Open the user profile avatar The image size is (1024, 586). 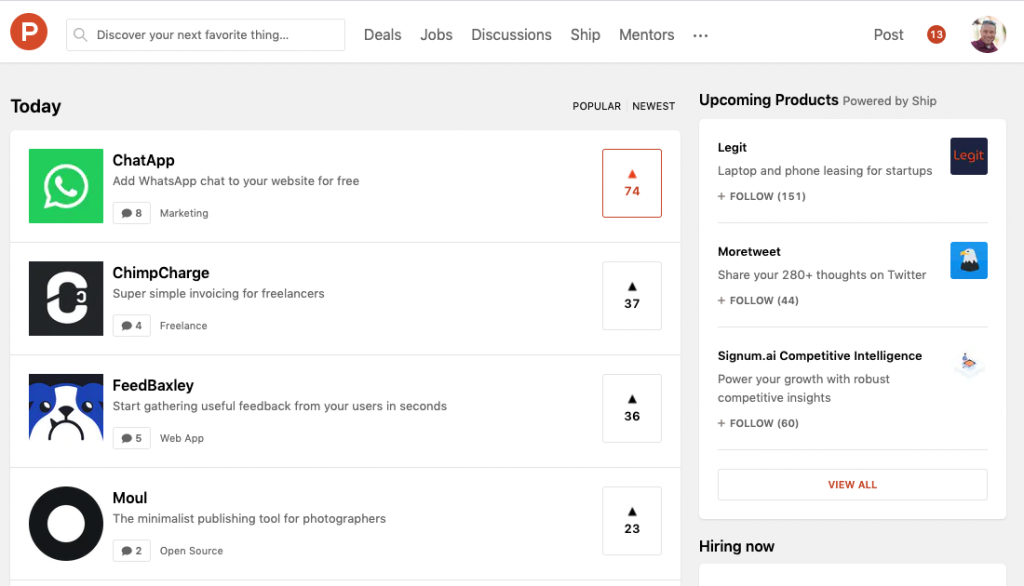tap(987, 35)
